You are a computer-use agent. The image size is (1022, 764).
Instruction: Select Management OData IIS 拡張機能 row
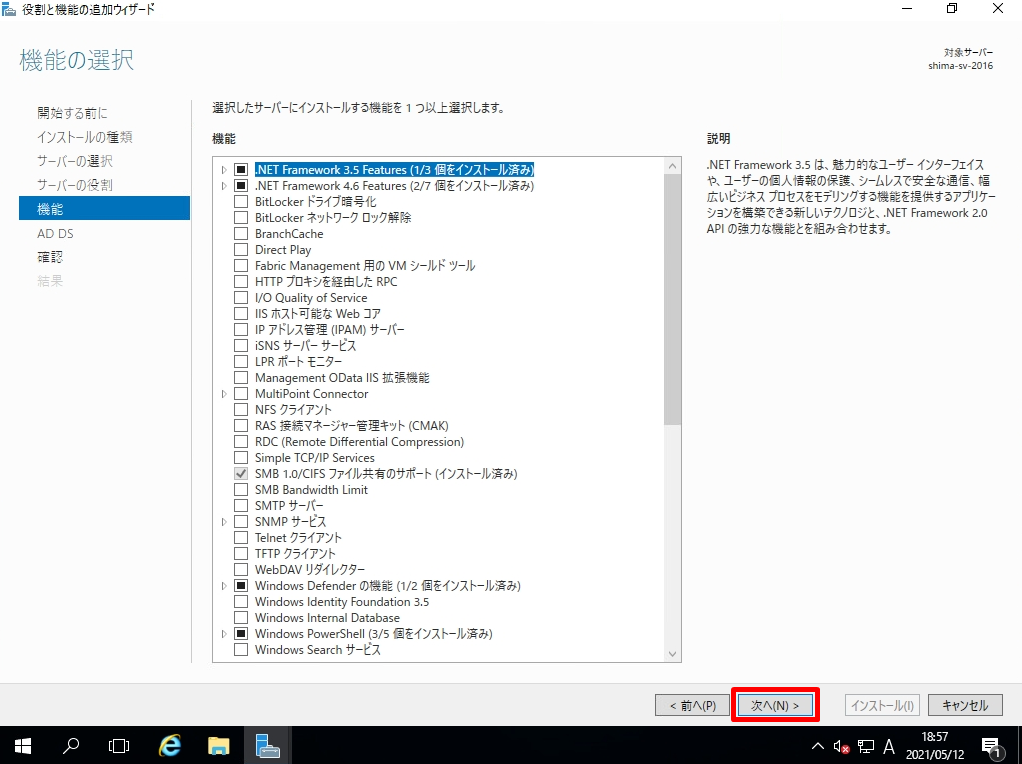point(342,378)
